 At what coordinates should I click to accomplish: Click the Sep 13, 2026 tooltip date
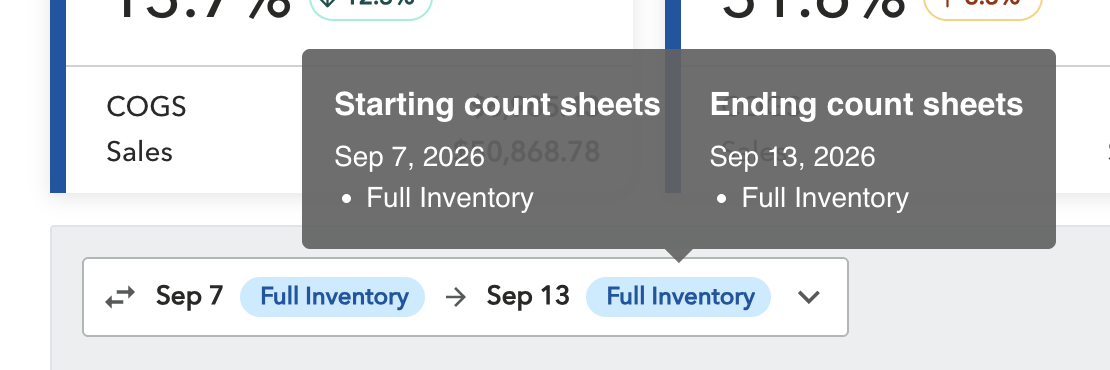793,156
